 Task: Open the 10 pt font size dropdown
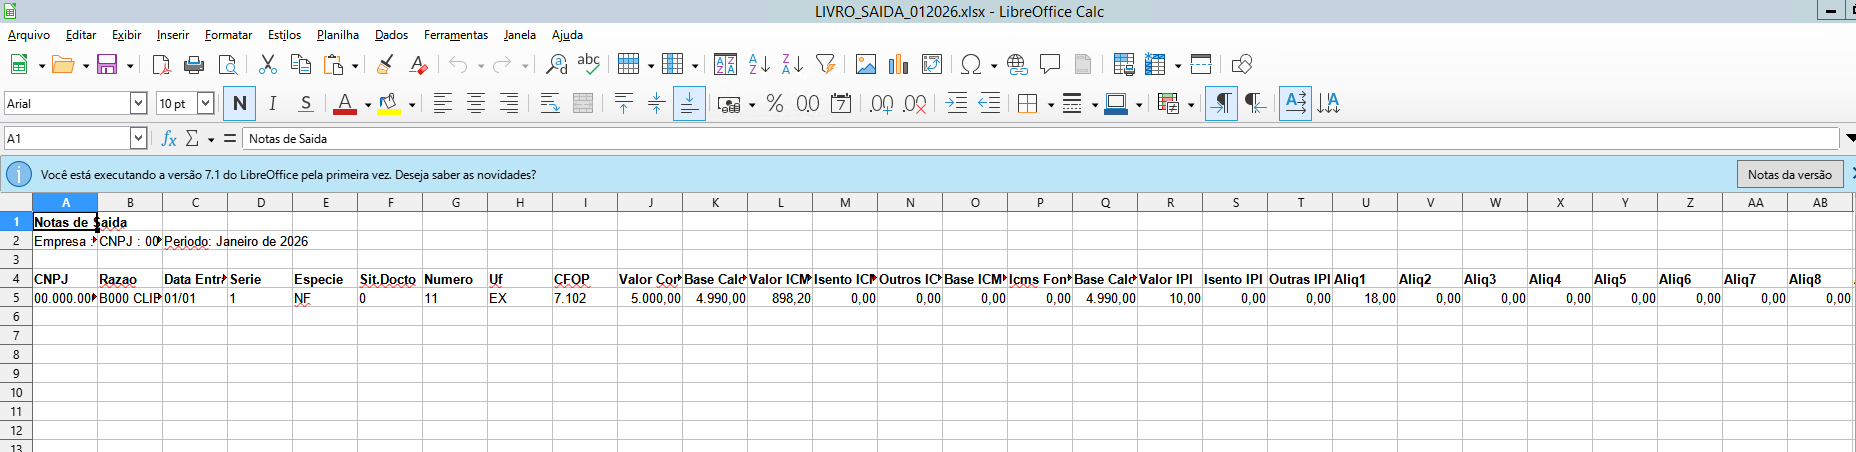tap(206, 103)
